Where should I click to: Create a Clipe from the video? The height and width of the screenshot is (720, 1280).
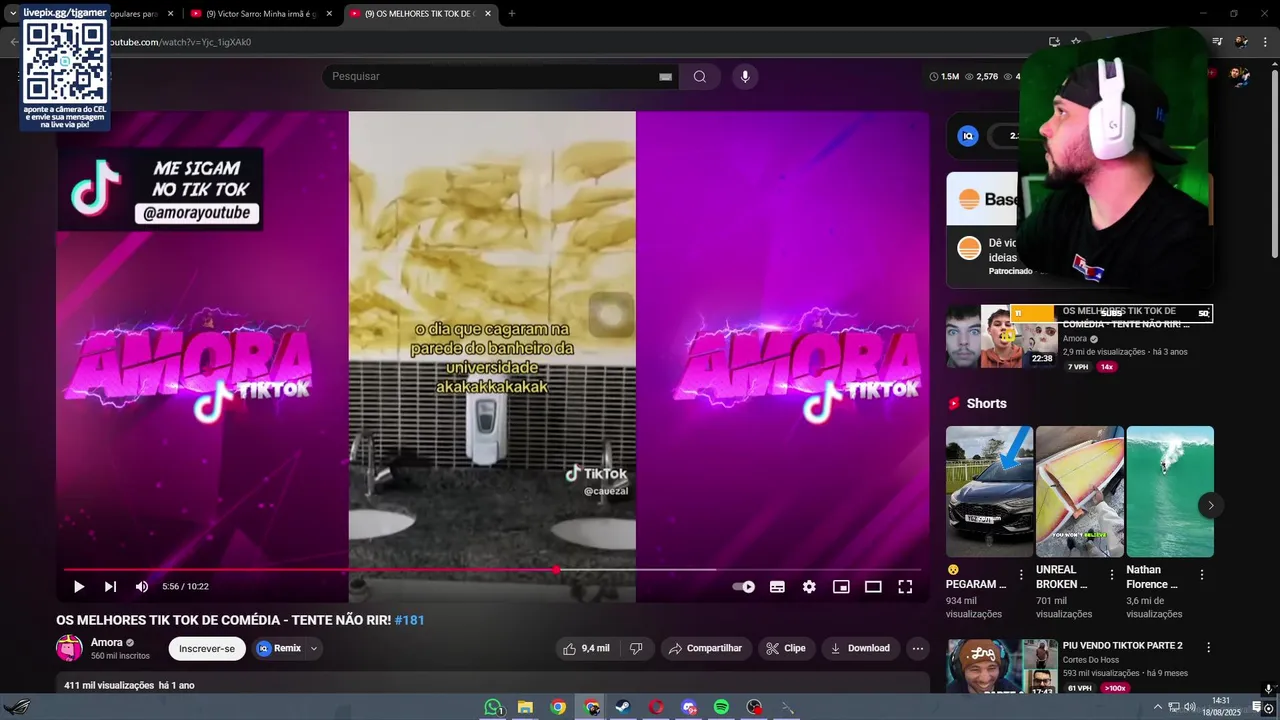point(786,648)
